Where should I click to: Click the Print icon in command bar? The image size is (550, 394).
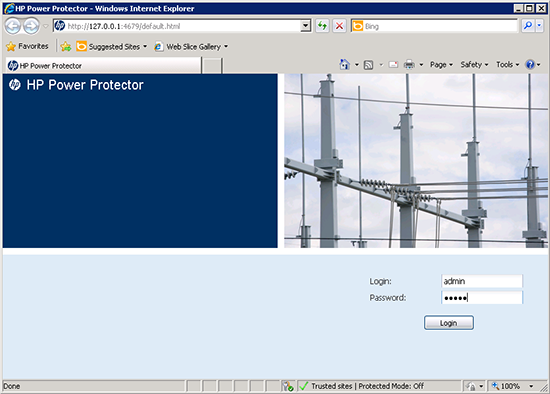[x=409, y=65]
